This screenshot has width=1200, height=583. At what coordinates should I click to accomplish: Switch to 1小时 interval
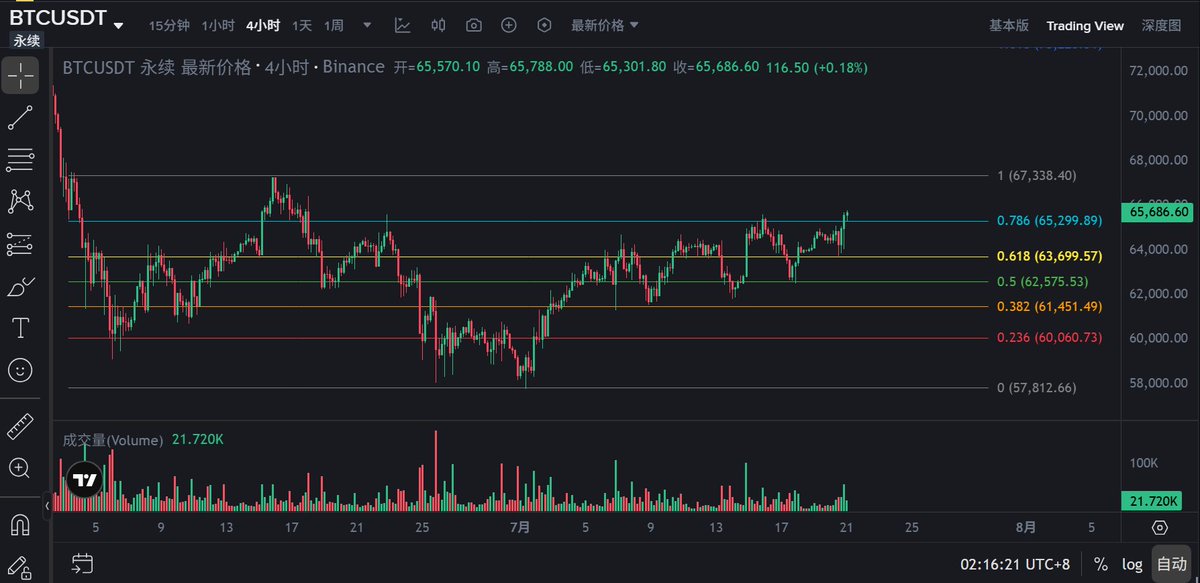pyautogui.click(x=218, y=25)
